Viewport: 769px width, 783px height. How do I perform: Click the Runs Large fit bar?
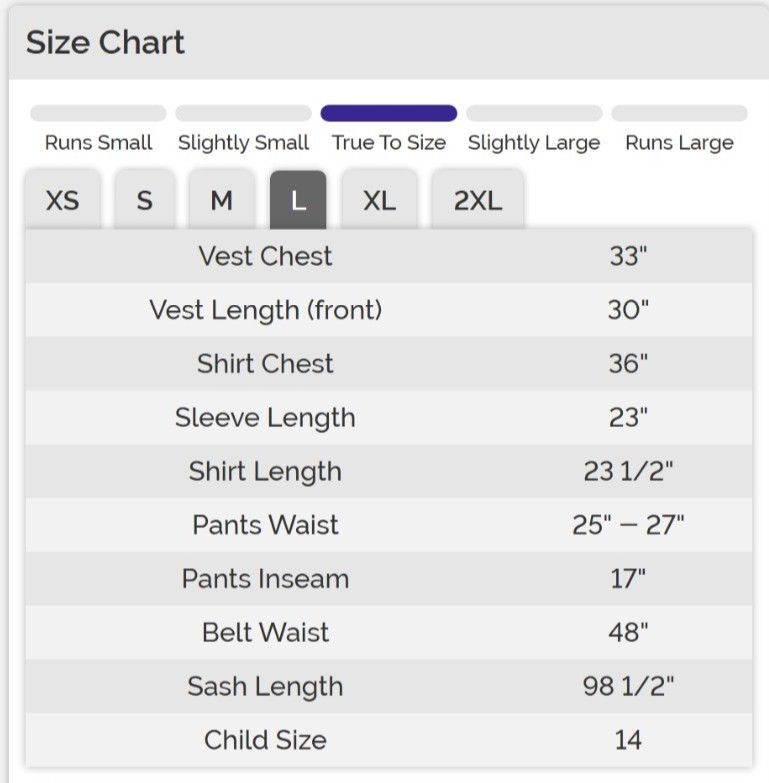point(679,114)
